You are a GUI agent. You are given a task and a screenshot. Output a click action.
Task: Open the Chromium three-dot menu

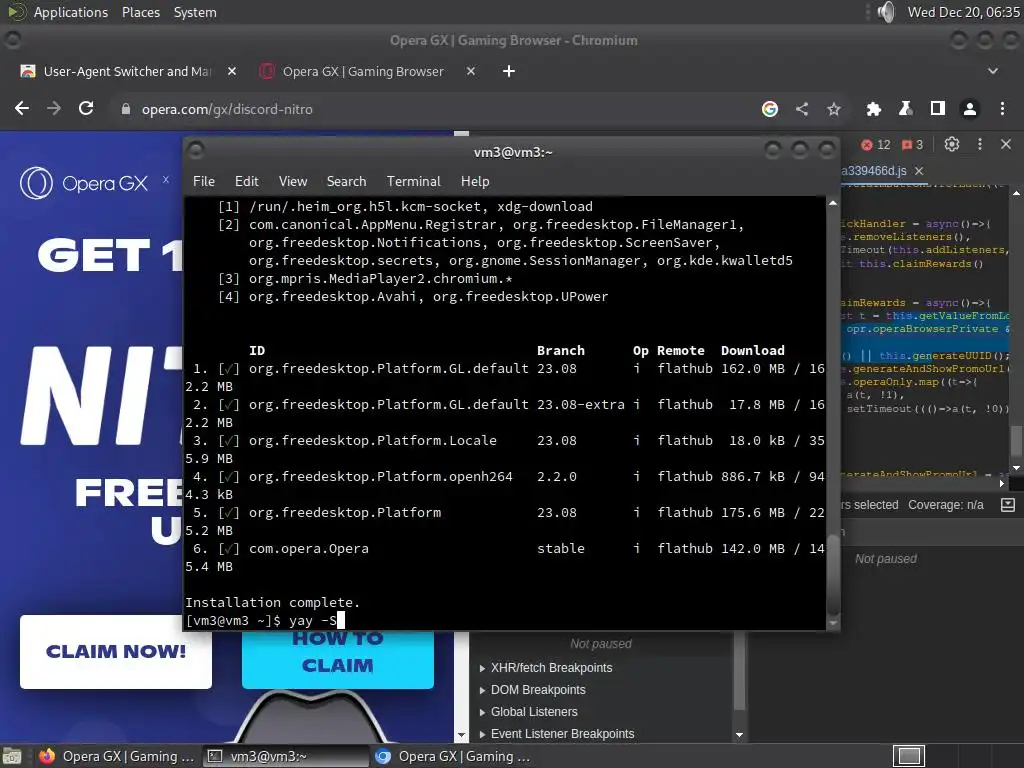tap(1002, 109)
